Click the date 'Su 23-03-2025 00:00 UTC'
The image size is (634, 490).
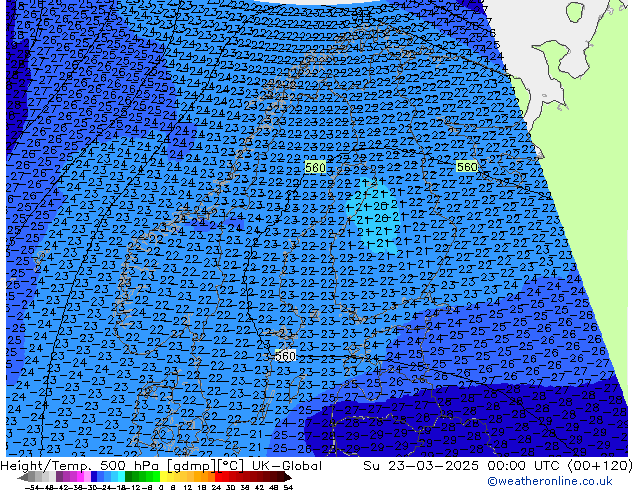(463, 466)
